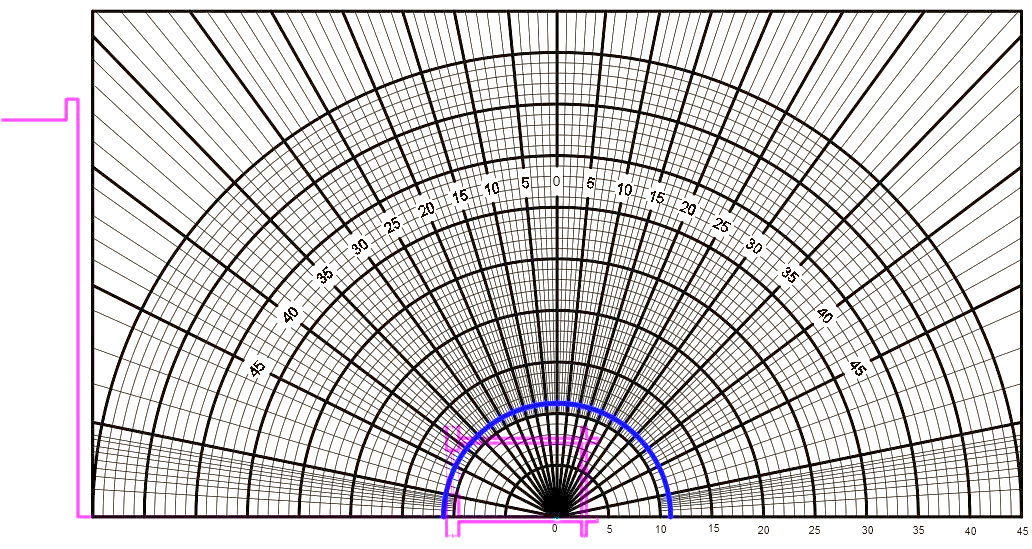This screenshot has width=1032, height=549.
Task: Click the "15" angle label on the left arc
Action: tap(460, 196)
